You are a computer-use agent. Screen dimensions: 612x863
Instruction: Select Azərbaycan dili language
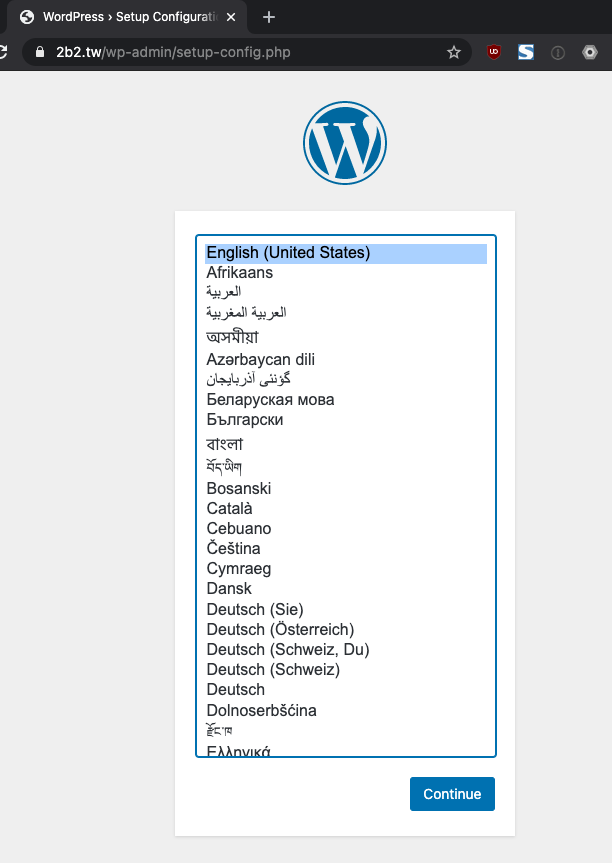tap(346, 359)
